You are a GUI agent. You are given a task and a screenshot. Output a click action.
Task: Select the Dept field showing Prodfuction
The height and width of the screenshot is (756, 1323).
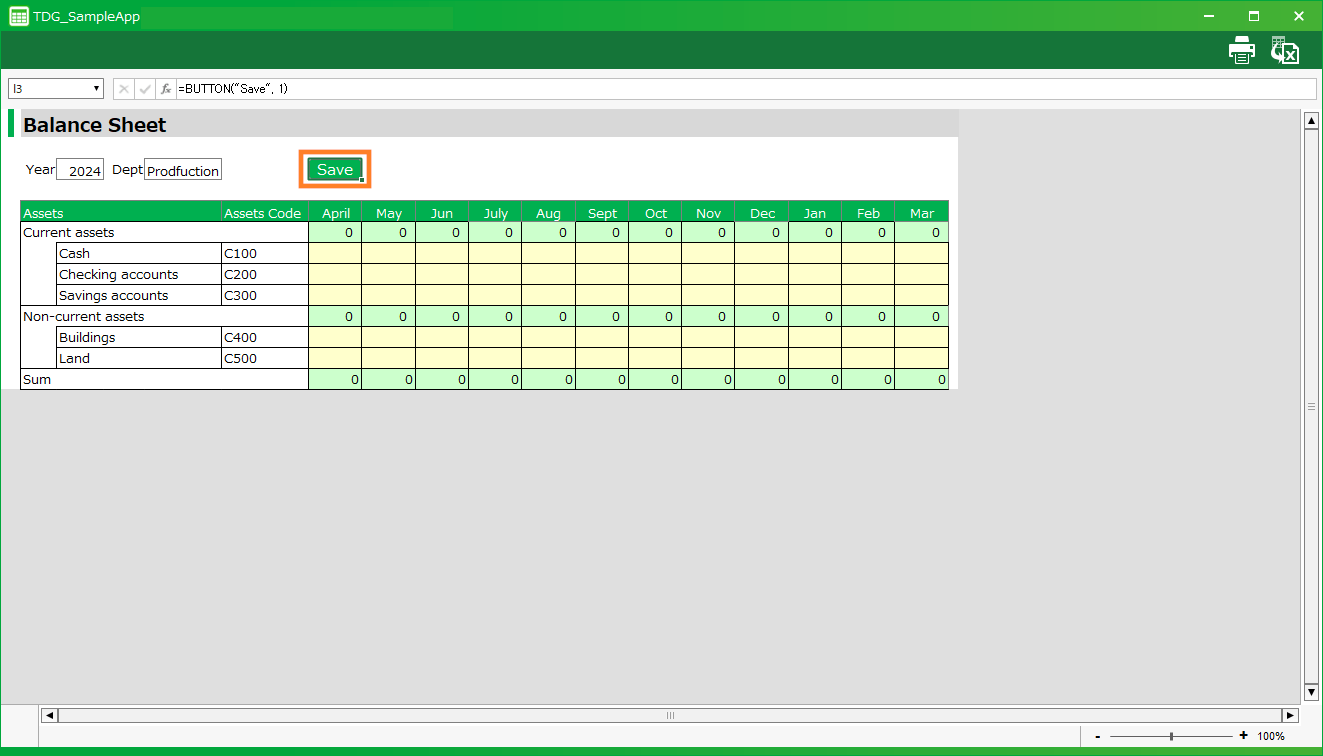(183, 171)
